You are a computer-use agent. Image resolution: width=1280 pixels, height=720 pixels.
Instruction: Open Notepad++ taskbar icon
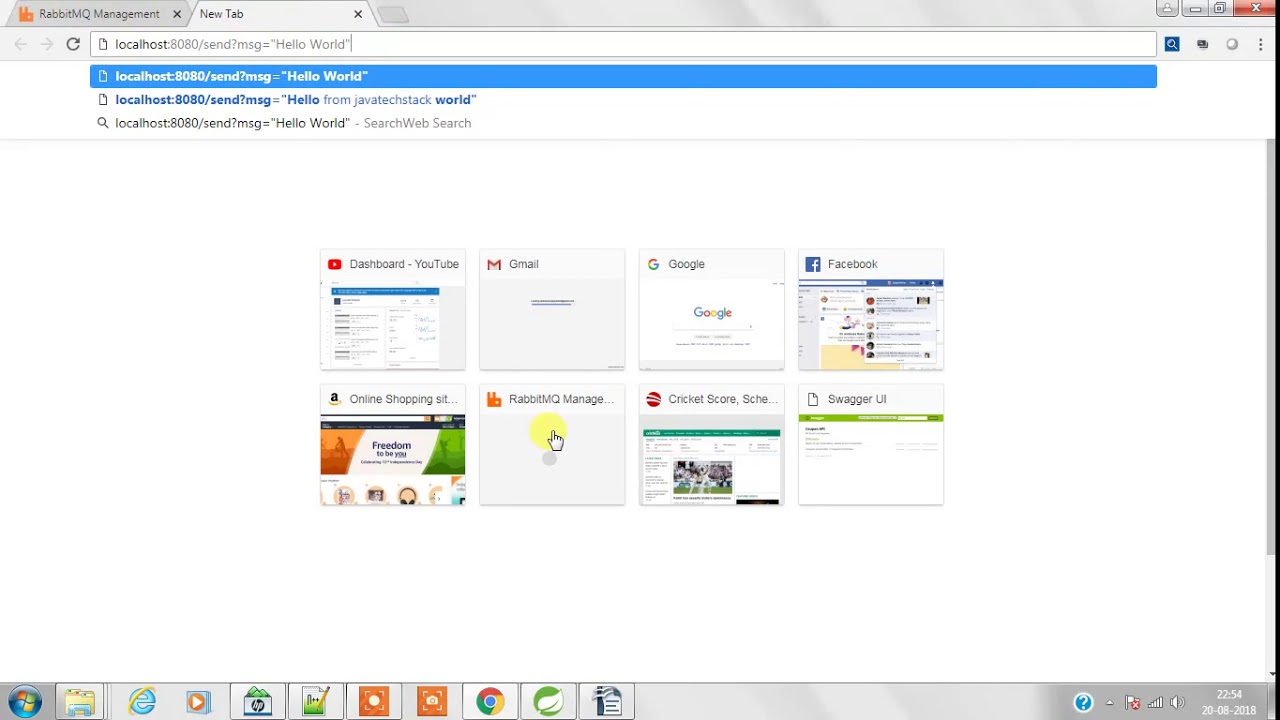(x=316, y=702)
